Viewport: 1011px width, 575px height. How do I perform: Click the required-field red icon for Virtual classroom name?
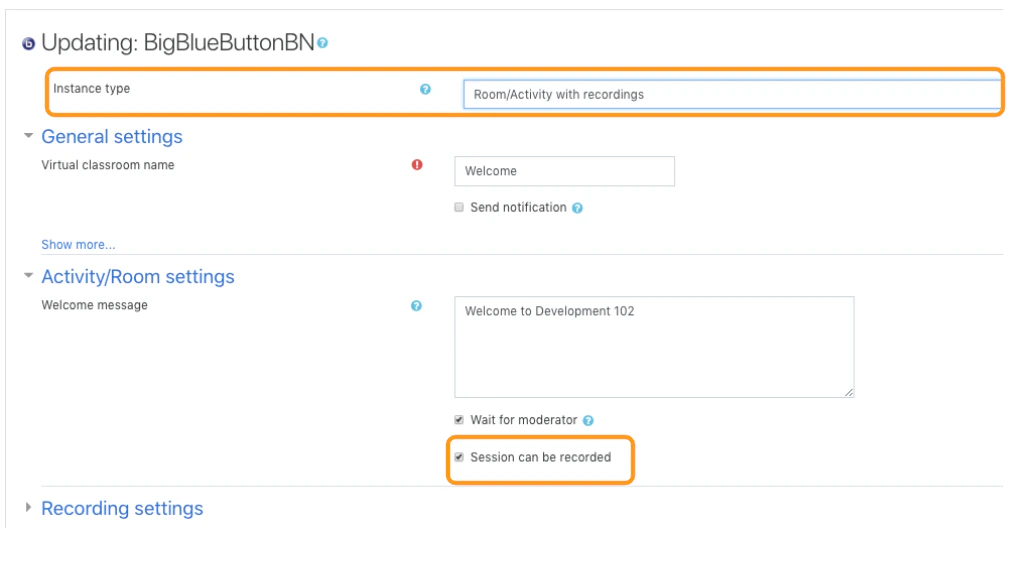[417, 165]
